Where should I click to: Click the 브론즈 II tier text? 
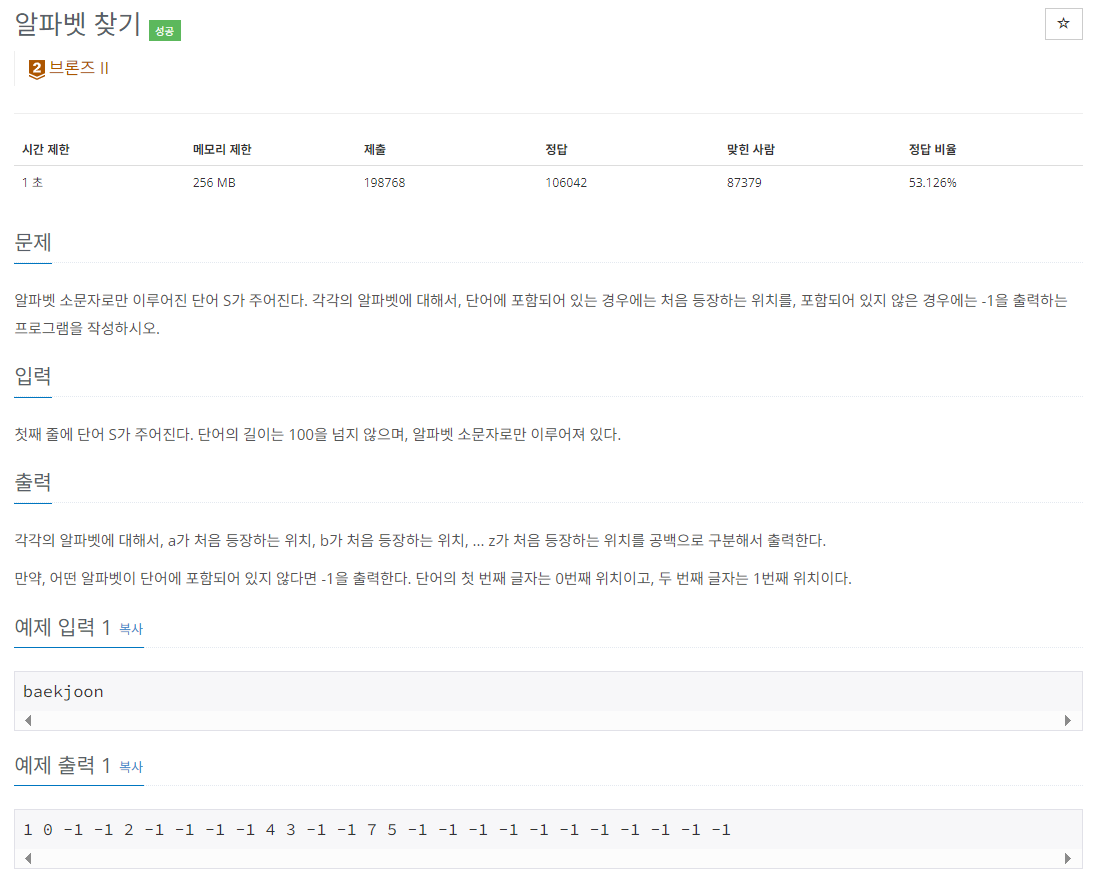tap(78, 68)
